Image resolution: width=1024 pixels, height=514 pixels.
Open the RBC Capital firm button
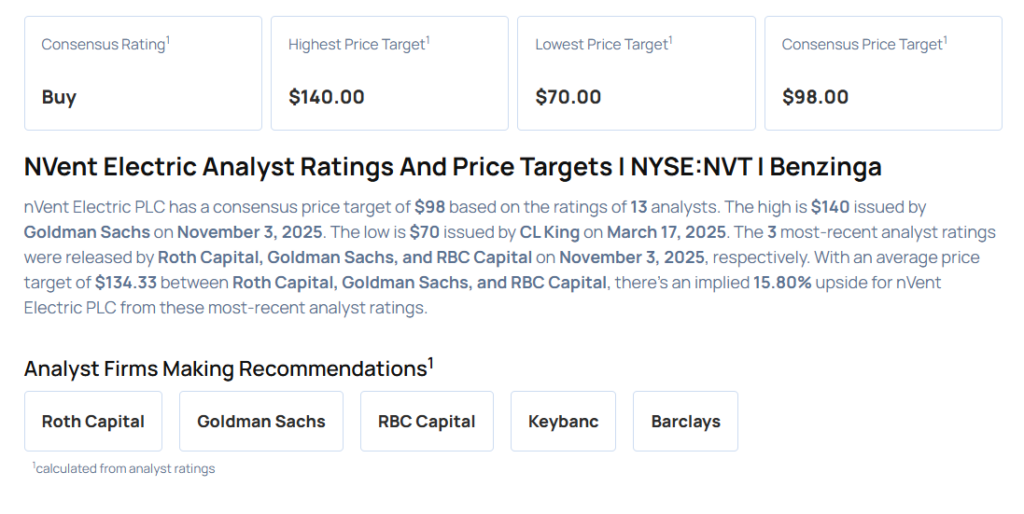[426, 421]
